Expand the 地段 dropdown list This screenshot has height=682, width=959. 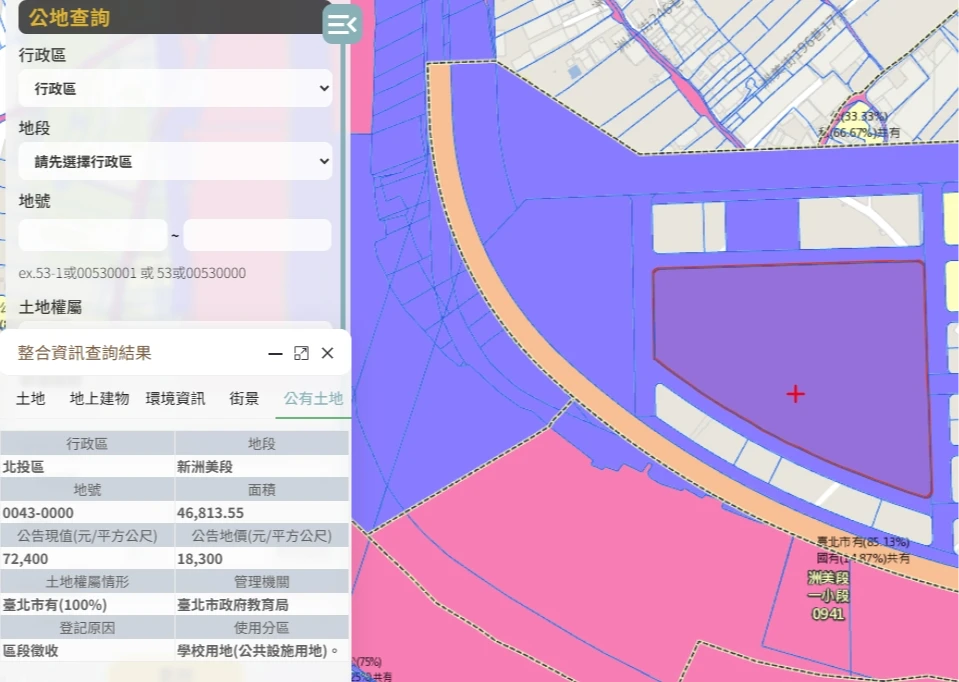175,161
